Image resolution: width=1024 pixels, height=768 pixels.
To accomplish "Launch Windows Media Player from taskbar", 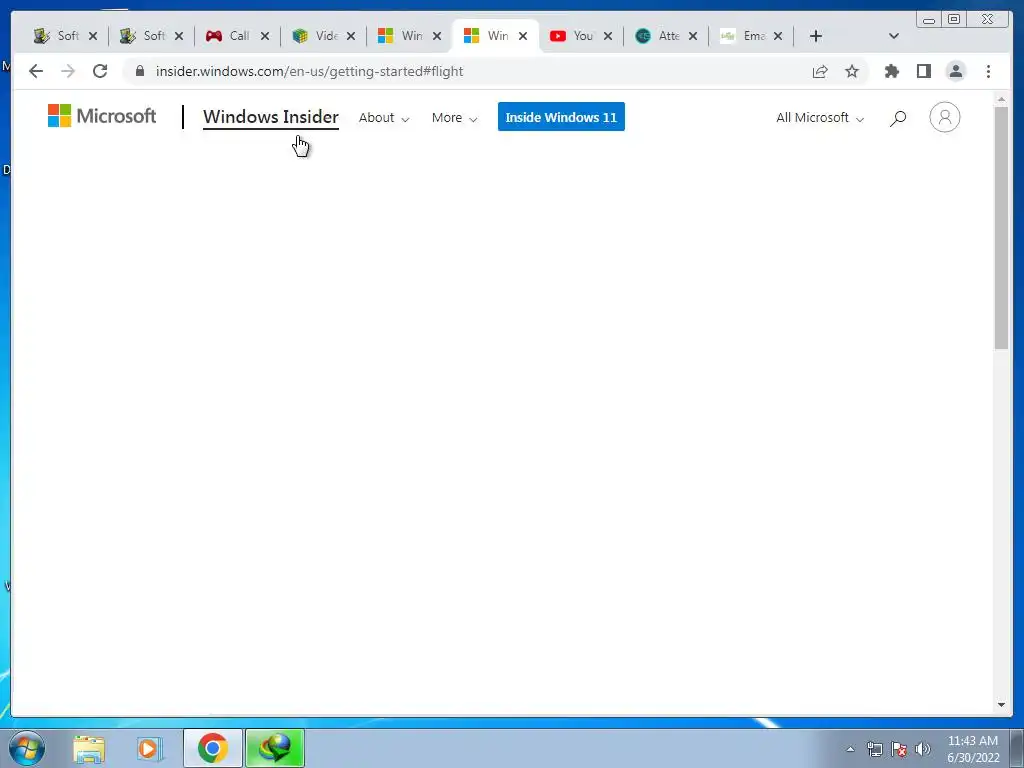I will (x=150, y=748).
